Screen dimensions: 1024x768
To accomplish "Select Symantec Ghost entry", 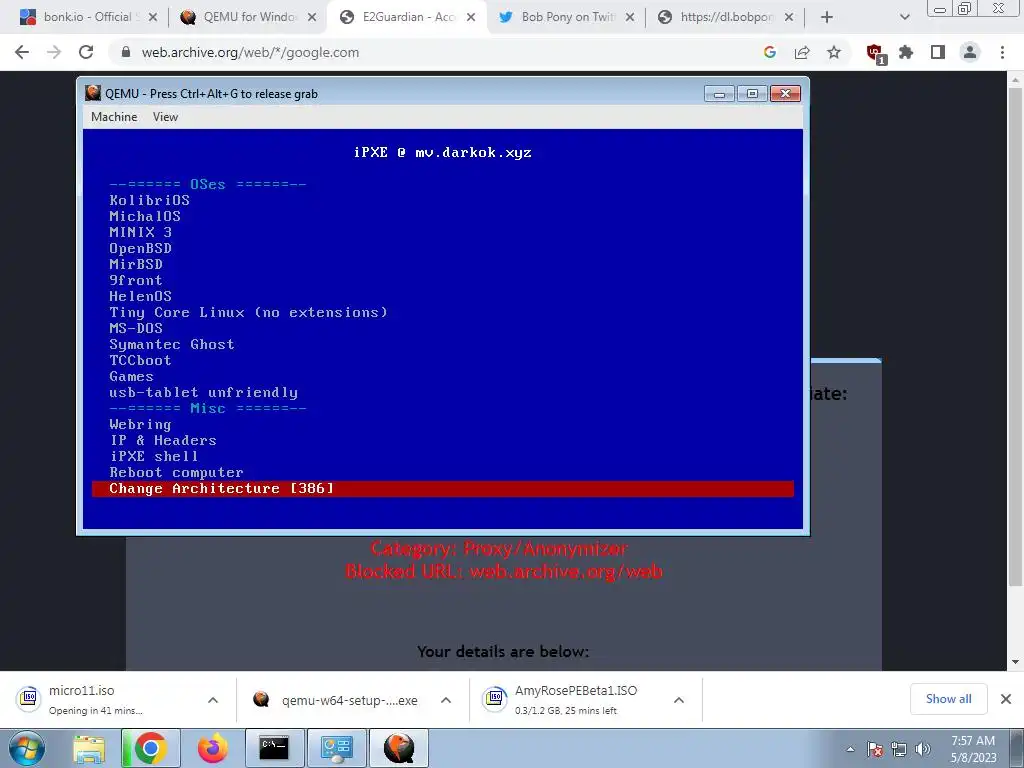I will point(172,344).
